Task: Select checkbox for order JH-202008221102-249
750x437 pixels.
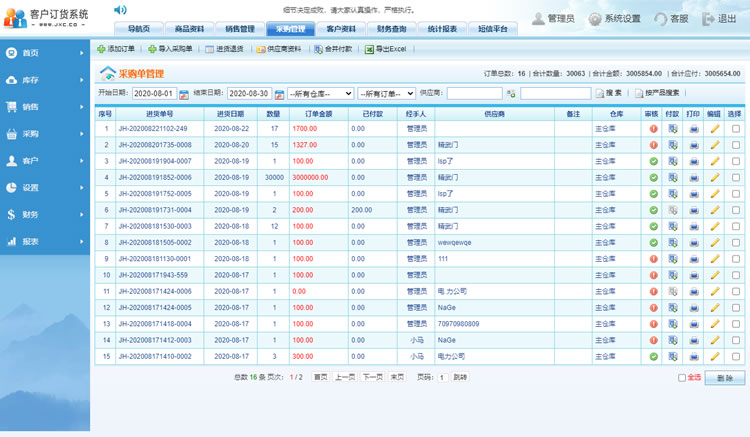Action: pos(736,129)
